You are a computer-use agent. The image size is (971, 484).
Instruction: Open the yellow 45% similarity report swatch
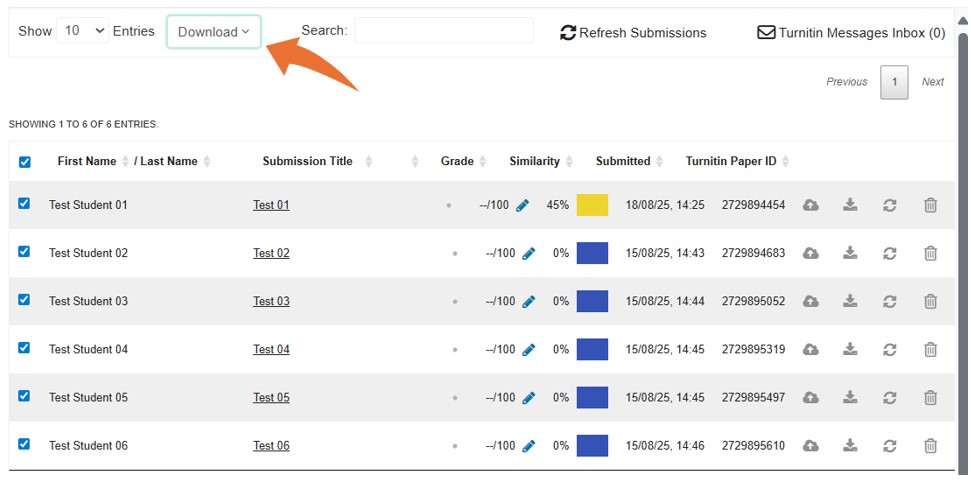[592, 205]
